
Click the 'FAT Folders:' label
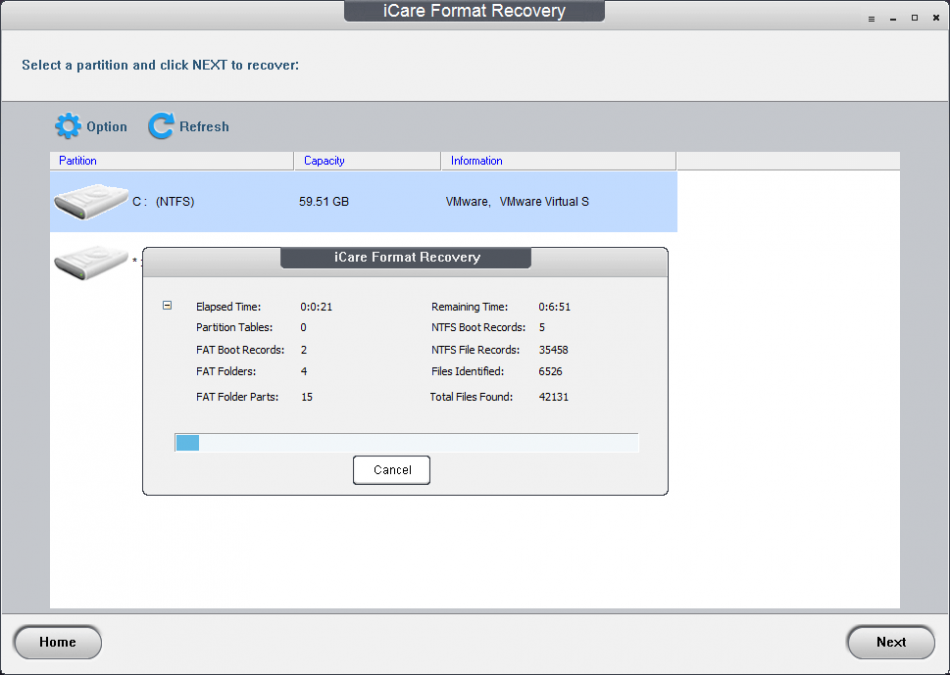point(226,371)
